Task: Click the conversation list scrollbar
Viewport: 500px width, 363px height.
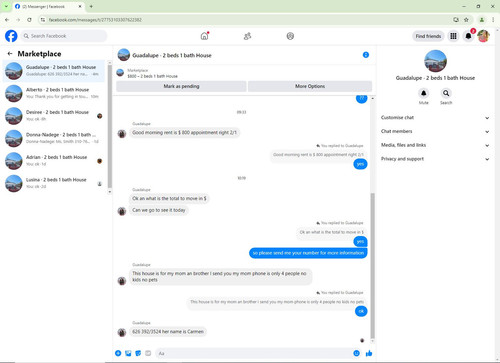Action: click(110, 127)
